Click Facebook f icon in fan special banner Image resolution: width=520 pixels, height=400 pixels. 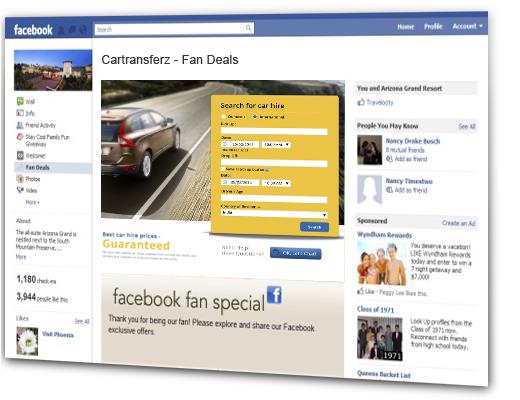pyautogui.click(x=274, y=295)
